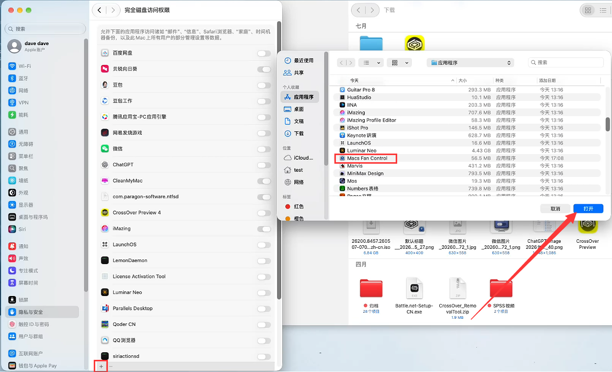Open 触控 ID 与密码 settings
The height and width of the screenshot is (372, 612).
[29, 324]
